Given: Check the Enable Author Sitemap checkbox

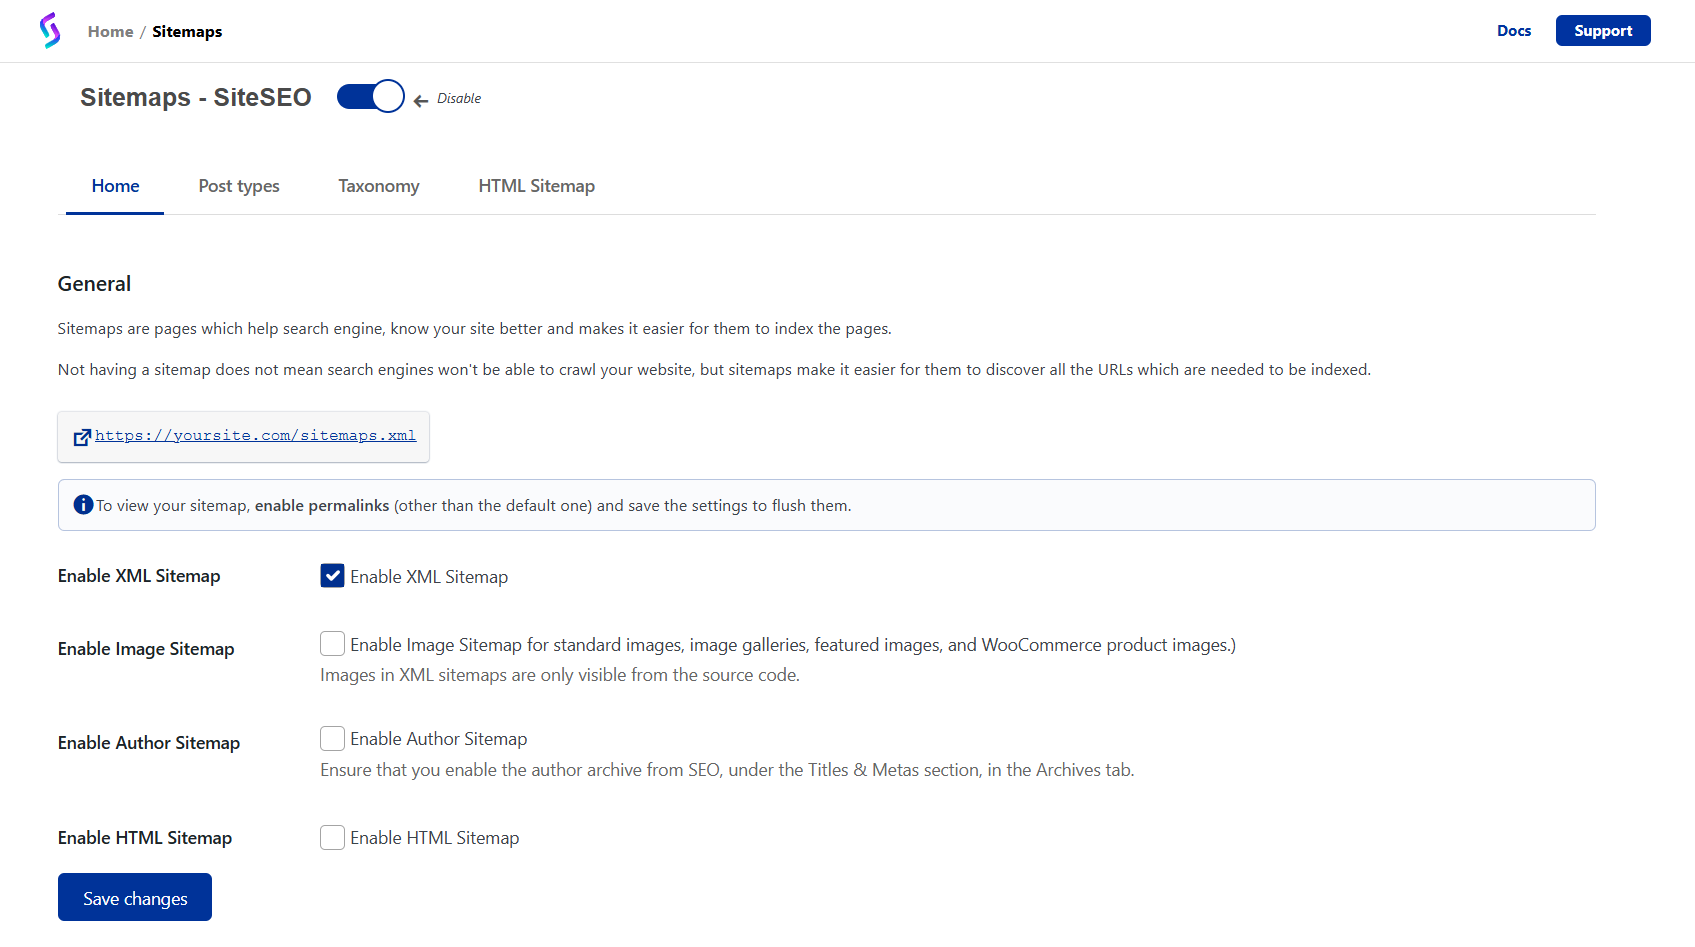Looking at the screenshot, I should 332,738.
